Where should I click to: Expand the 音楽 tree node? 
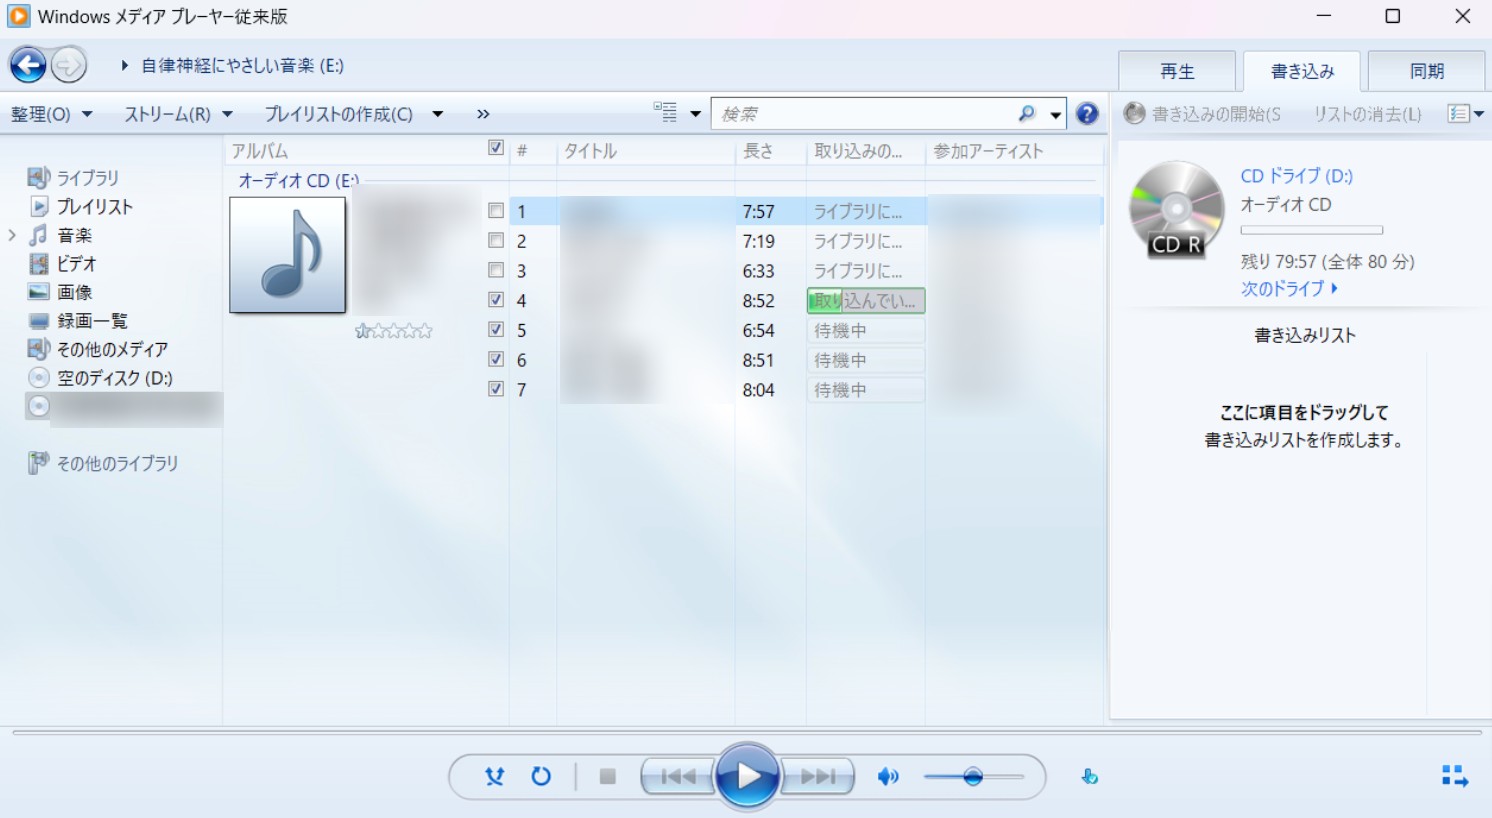(x=12, y=235)
